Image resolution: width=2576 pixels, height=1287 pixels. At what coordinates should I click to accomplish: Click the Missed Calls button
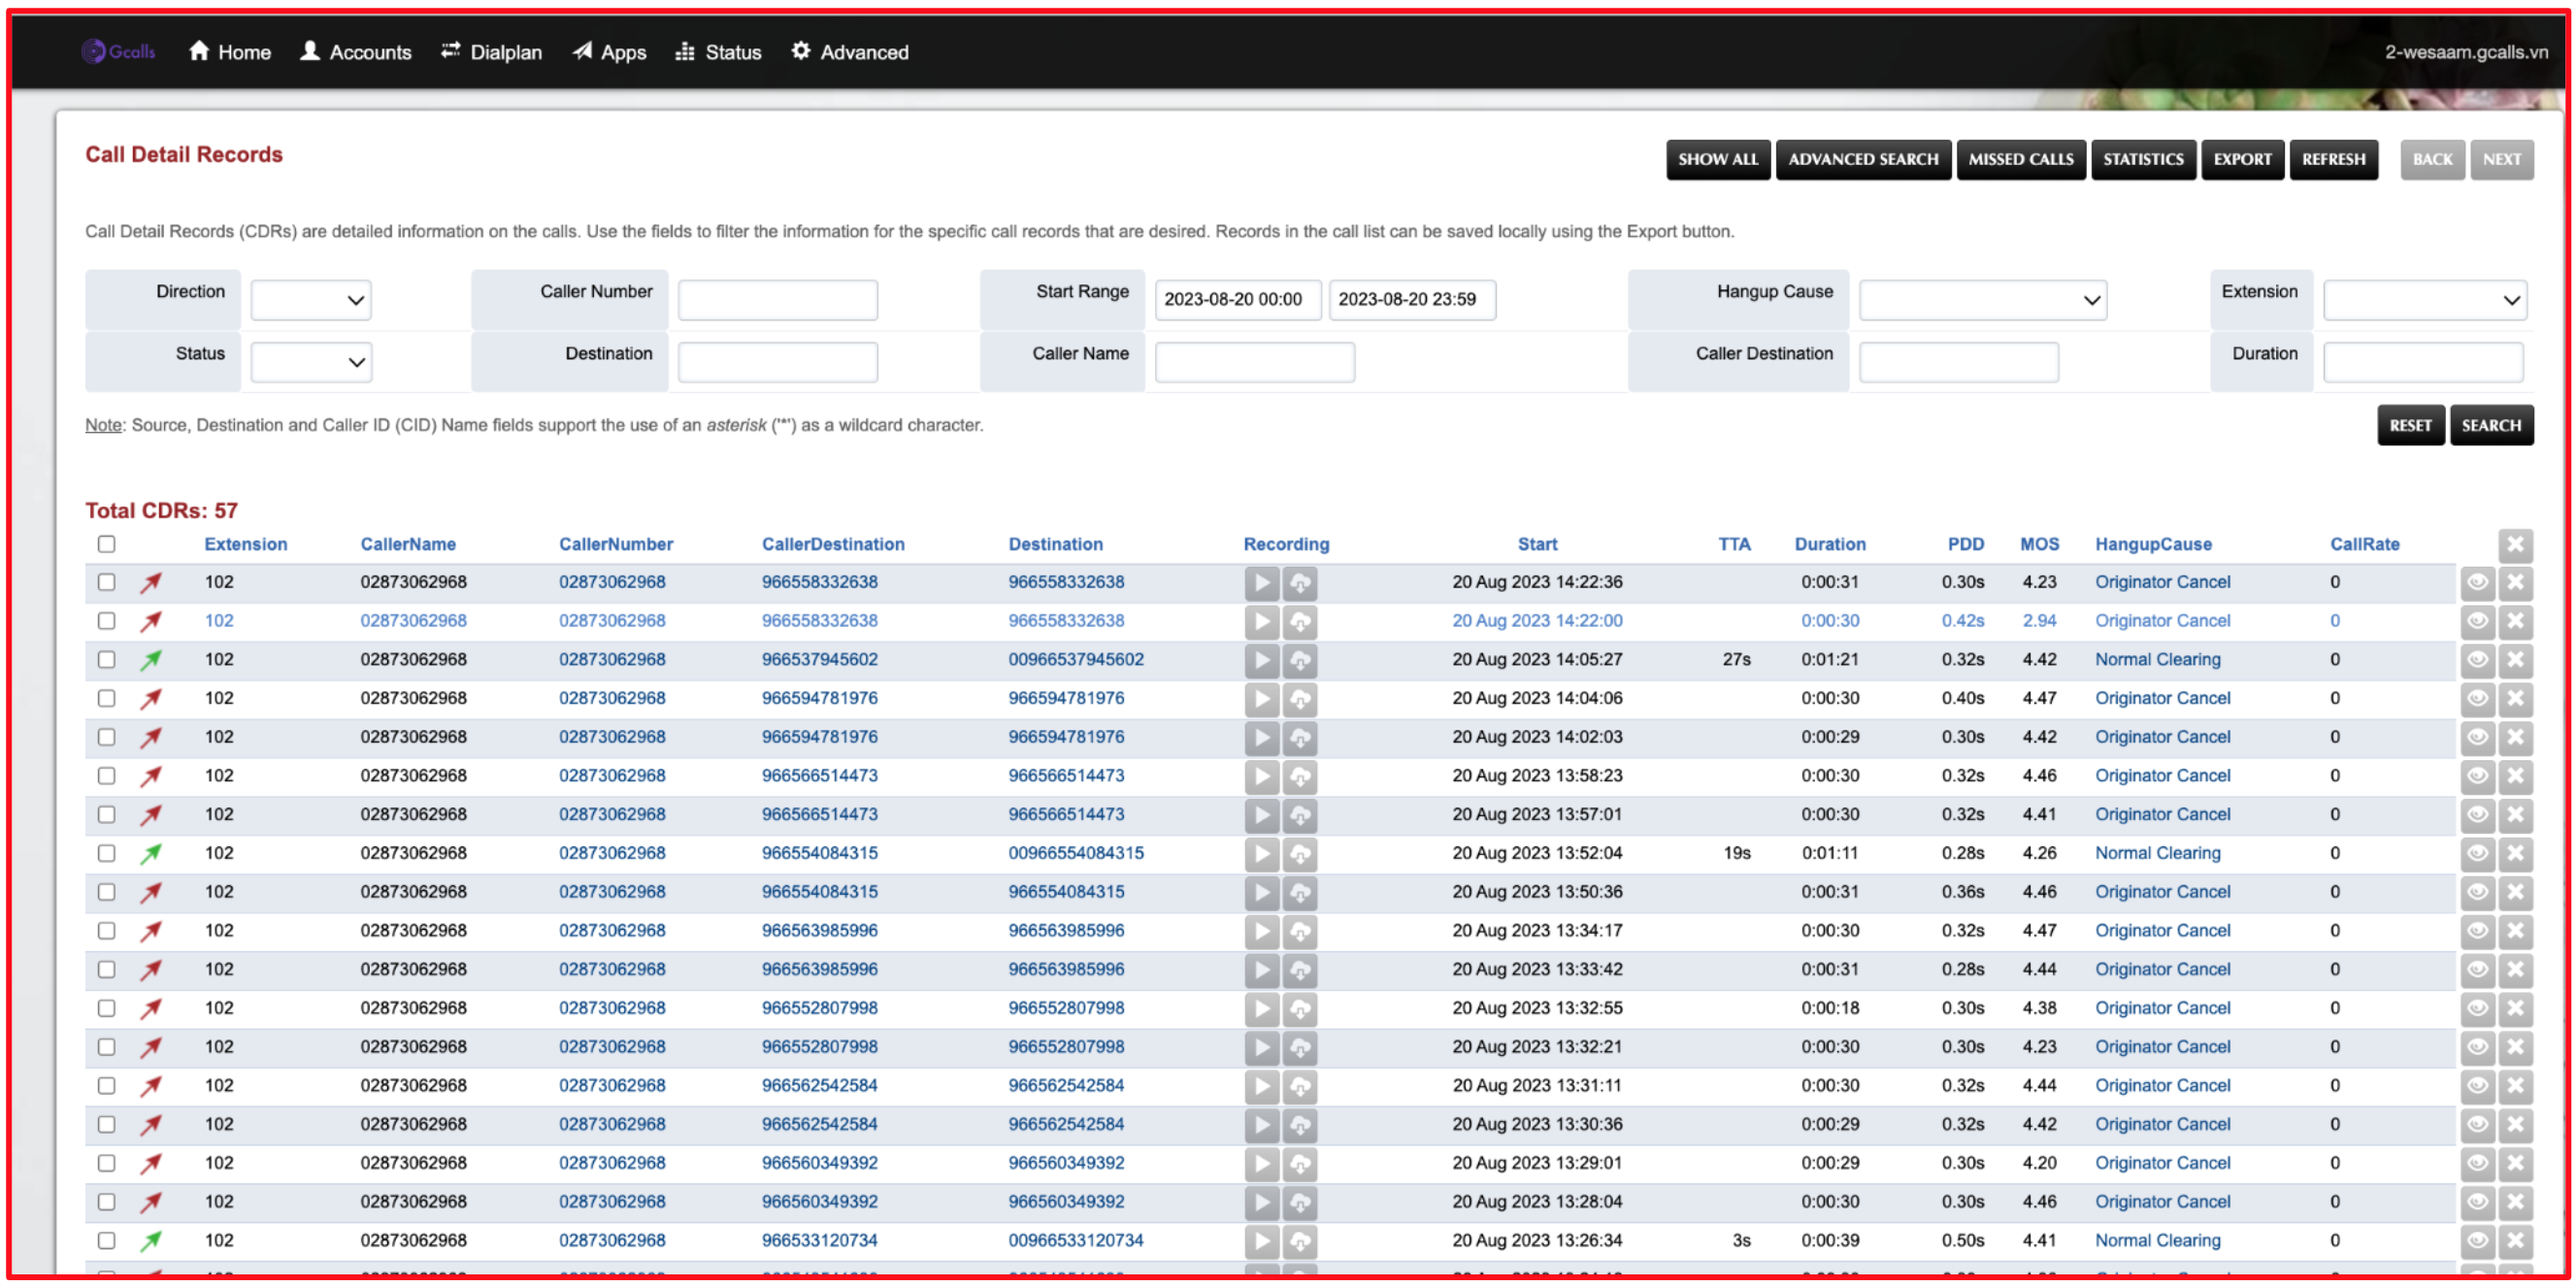pyautogui.click(x=2020, y=159)
